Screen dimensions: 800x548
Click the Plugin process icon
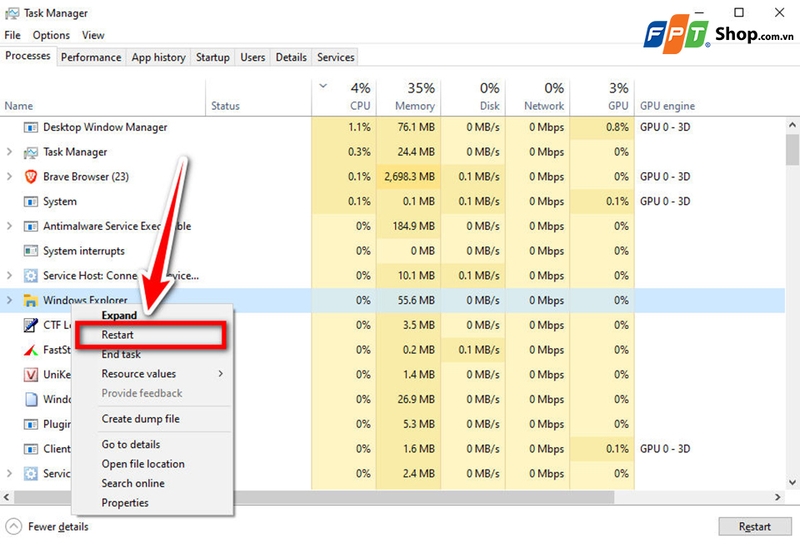(31, 424)
